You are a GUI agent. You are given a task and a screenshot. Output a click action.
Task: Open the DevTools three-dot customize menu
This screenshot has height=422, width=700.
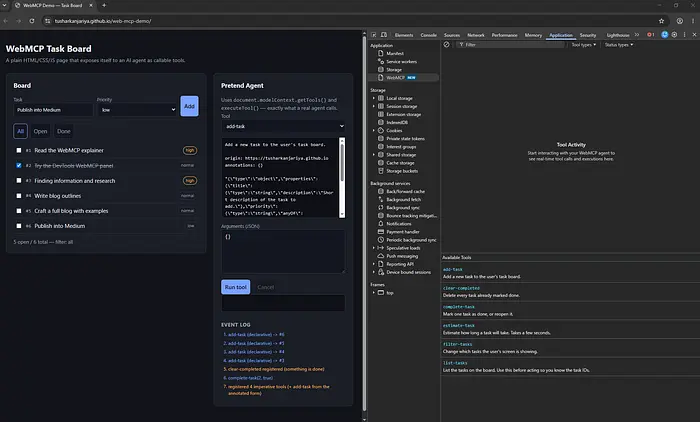click(x=684, y=35)
